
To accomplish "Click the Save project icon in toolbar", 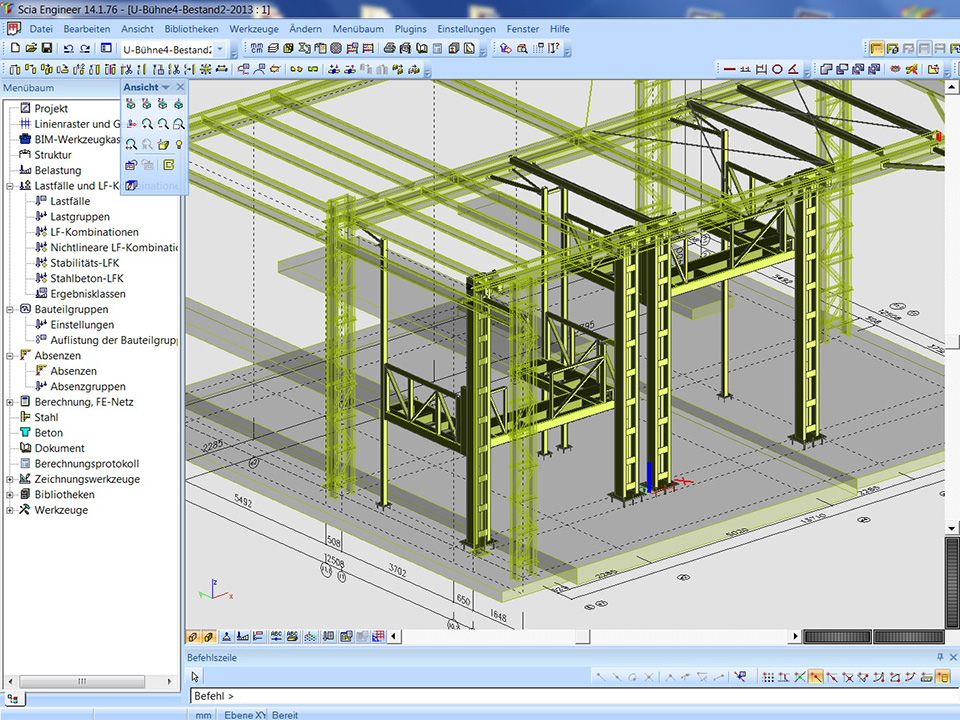I will click(x=46, y=48).
